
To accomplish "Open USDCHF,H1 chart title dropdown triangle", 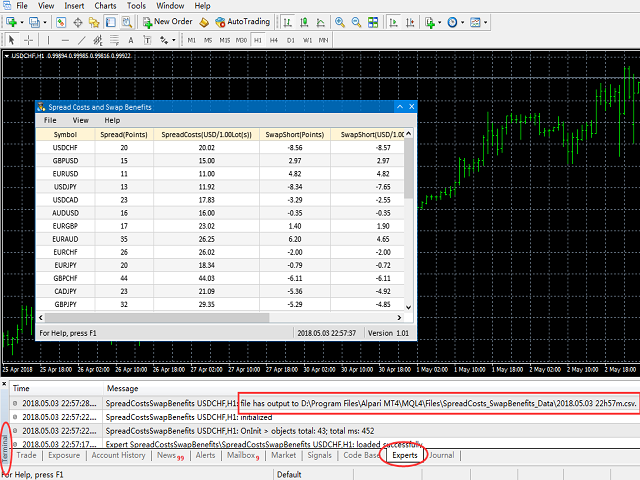I will pos(7,56).
